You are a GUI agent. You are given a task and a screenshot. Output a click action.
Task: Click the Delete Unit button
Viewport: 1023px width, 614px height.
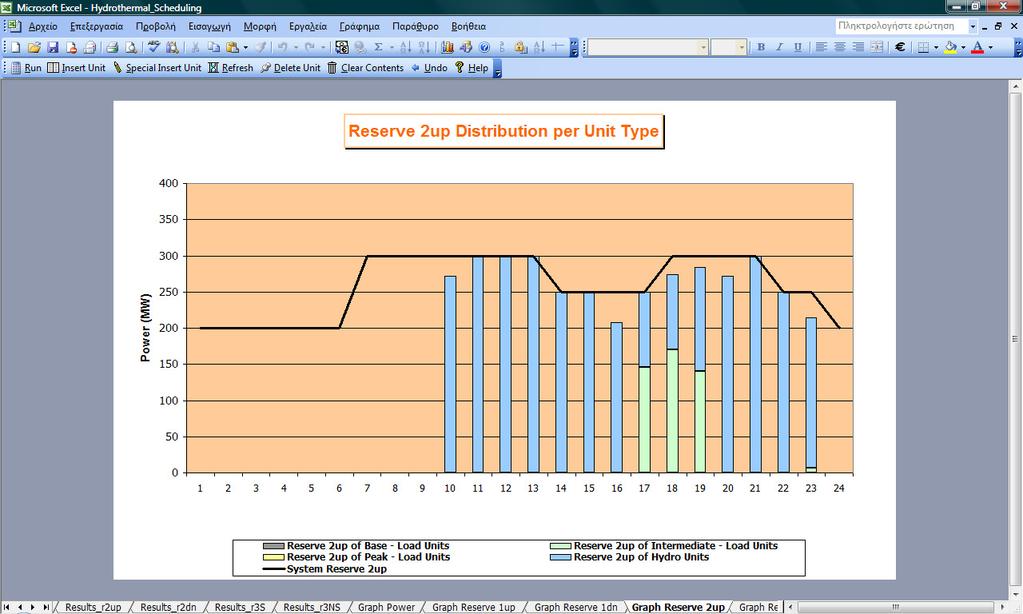[290, 68]
